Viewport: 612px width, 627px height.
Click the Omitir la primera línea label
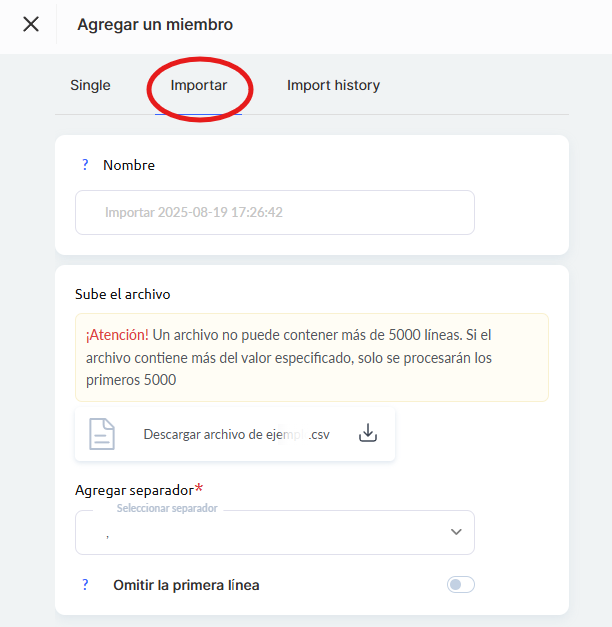coord(186,585)
